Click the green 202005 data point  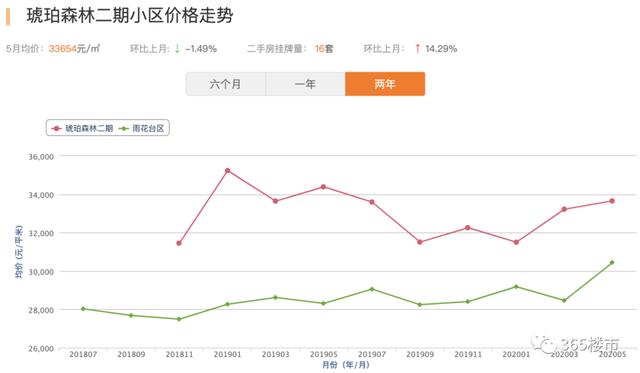[x=612, y=262]
